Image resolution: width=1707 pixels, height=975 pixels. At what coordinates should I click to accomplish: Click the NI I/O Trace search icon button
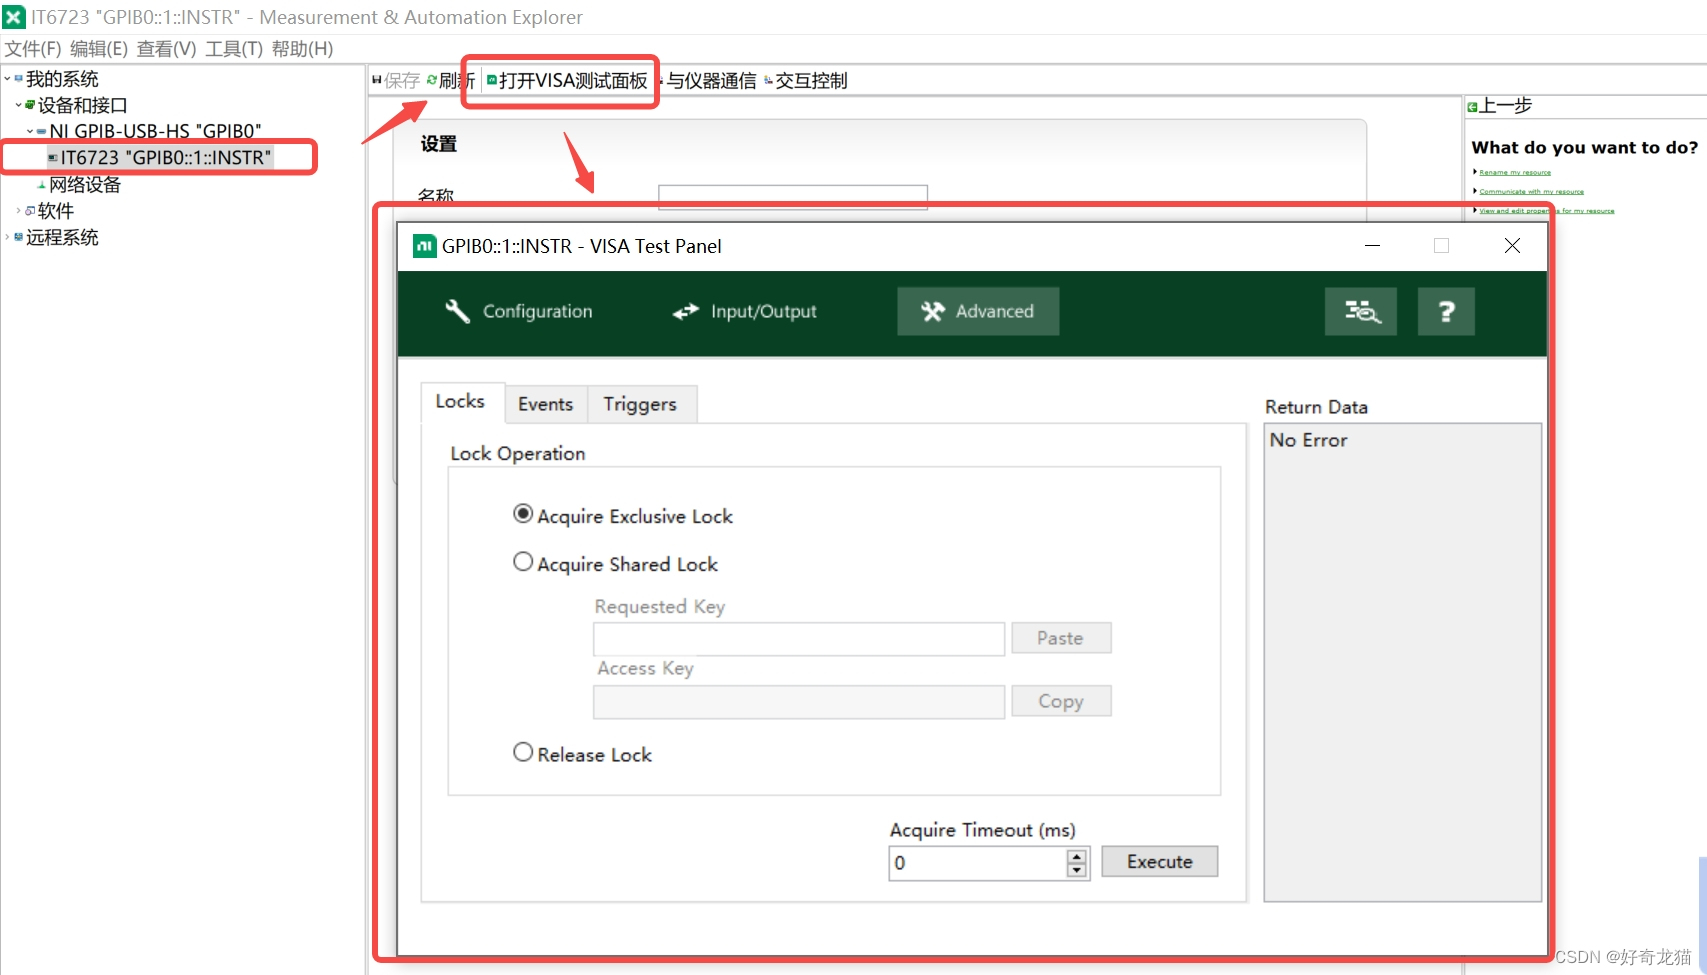pos(1361,311)
